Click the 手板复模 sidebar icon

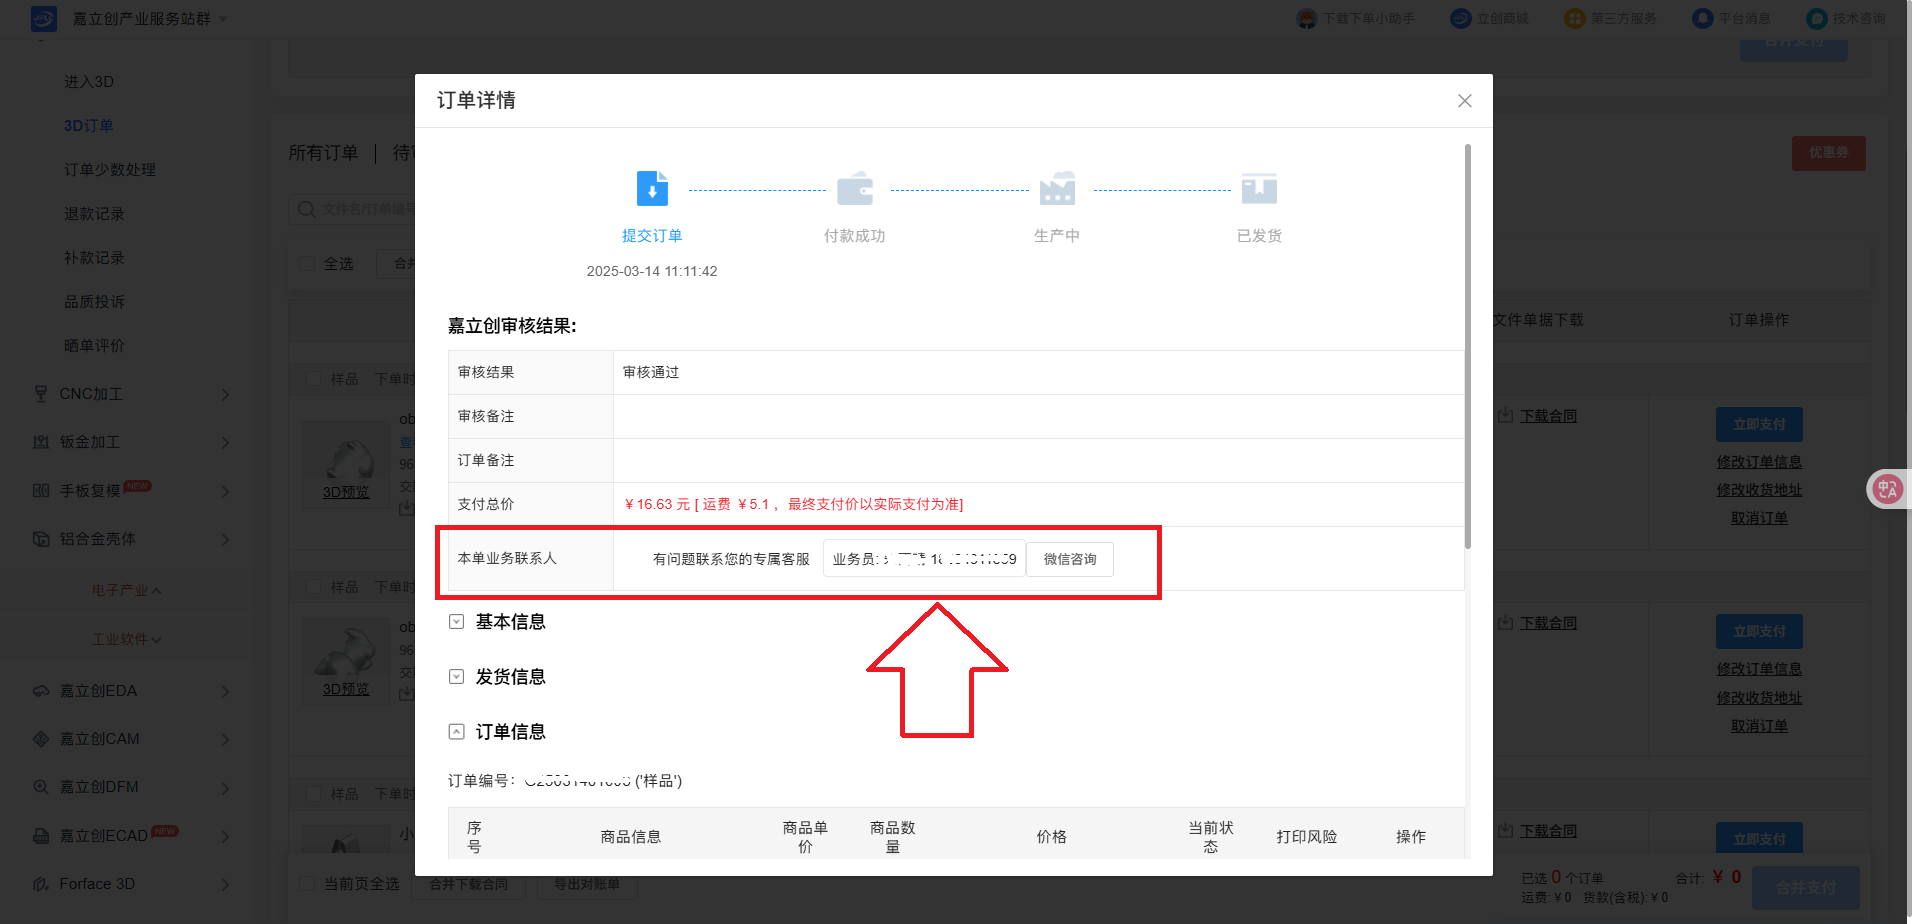(x=41, y=491)
